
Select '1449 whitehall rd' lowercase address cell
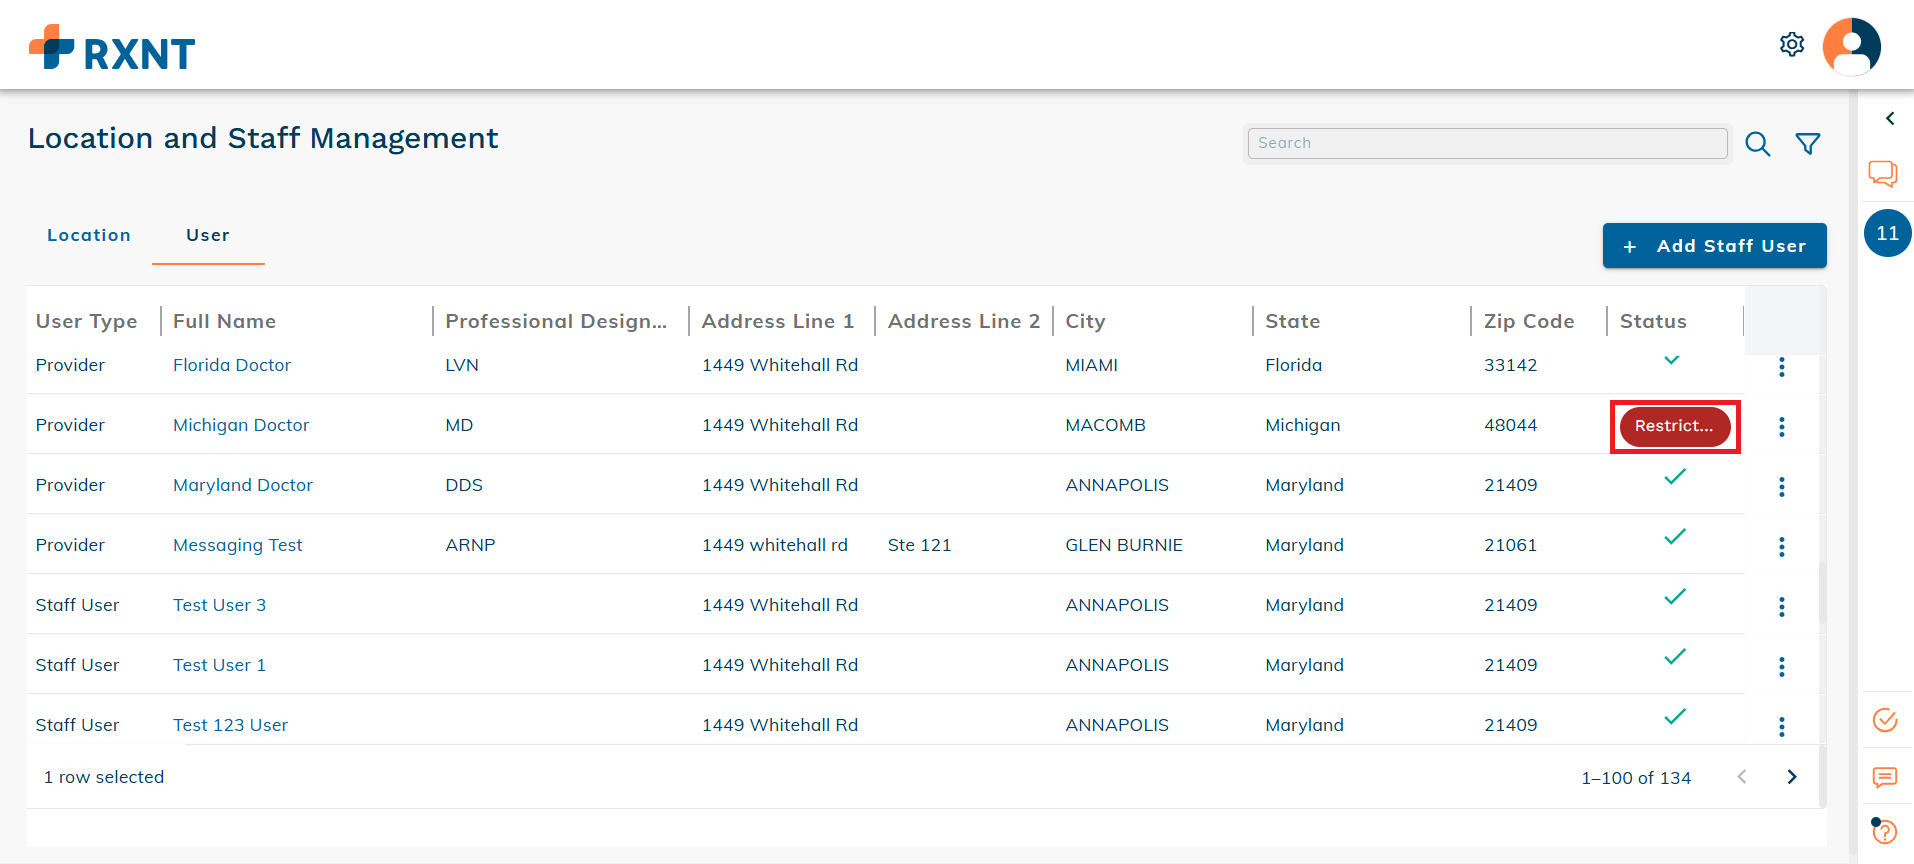pyautogui.click(x=775, y=545)
